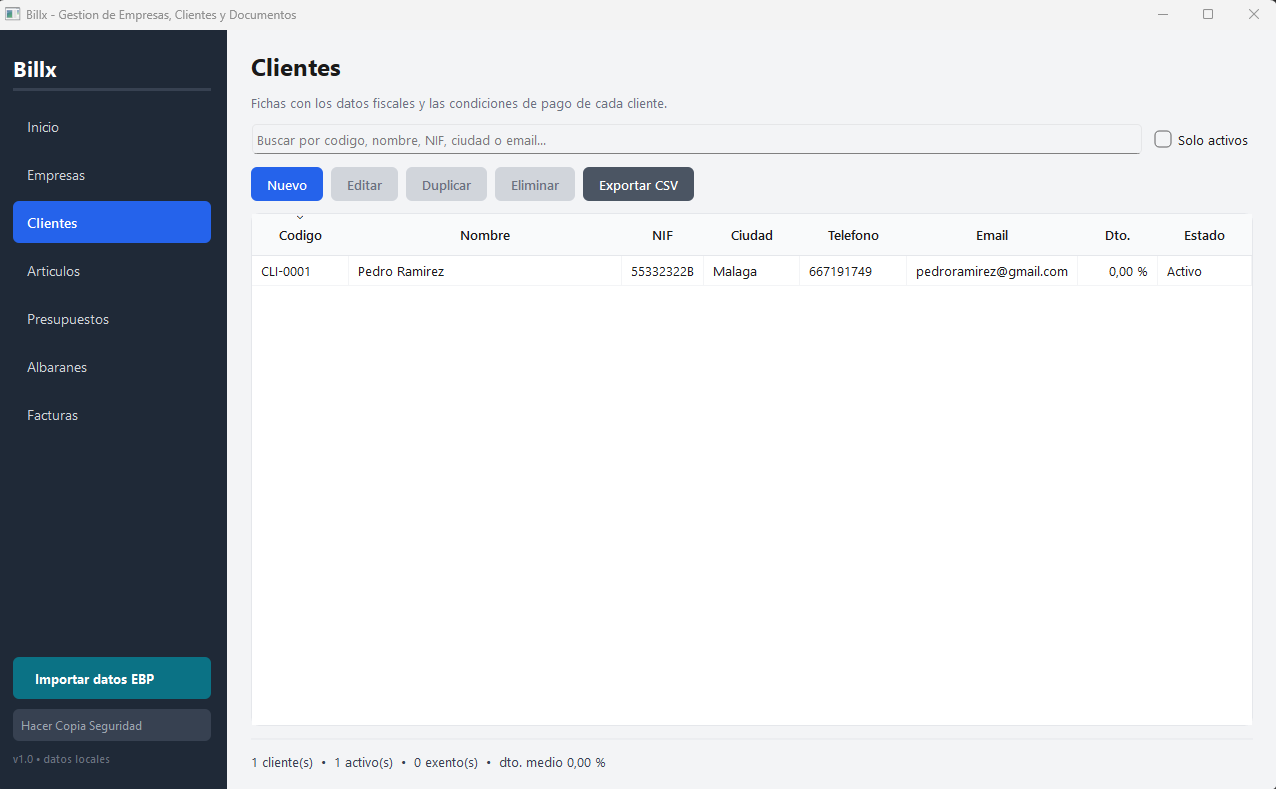Click the Dto. column header
Screen dimensions: 1276x789
tap(1117, 236)
